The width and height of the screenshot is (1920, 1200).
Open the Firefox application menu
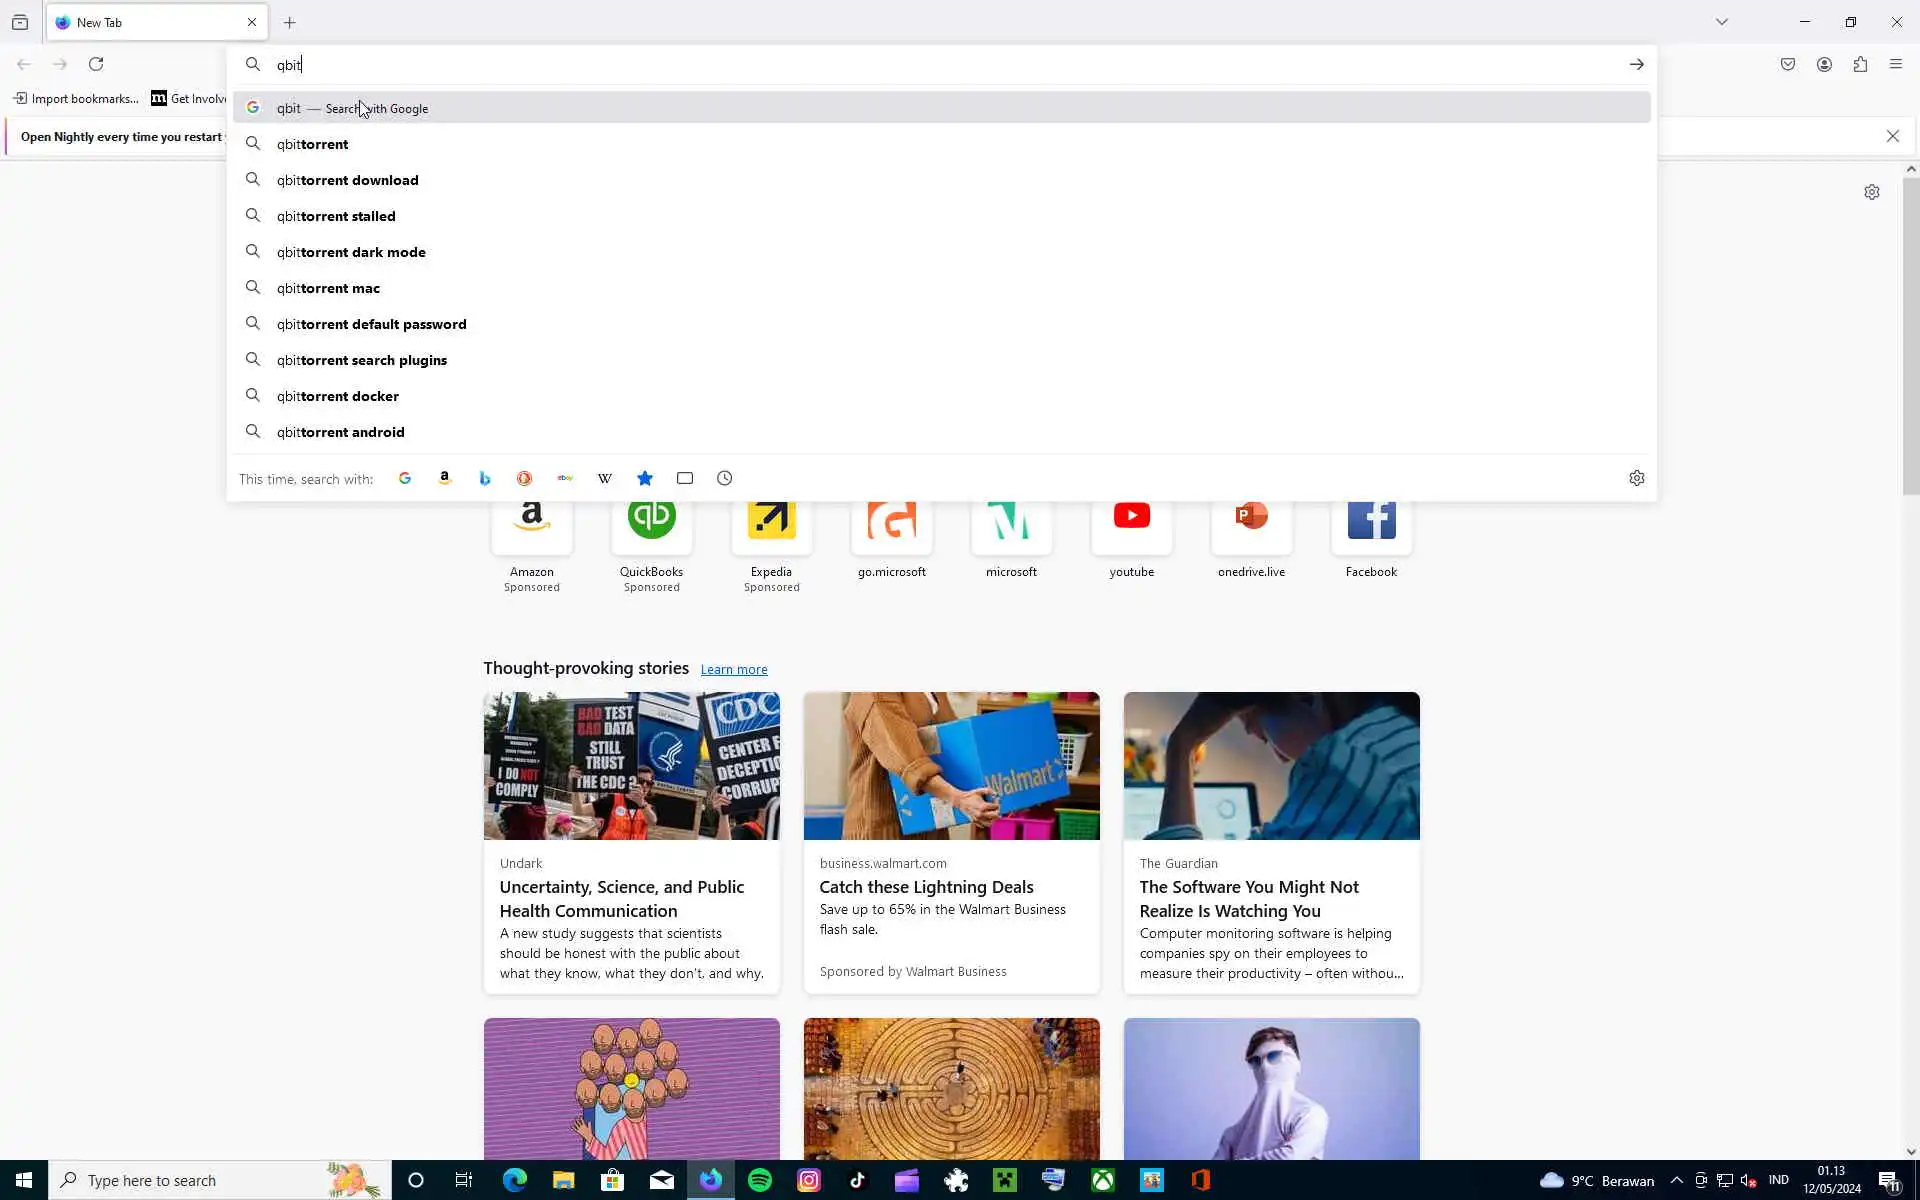(1895, 65)
